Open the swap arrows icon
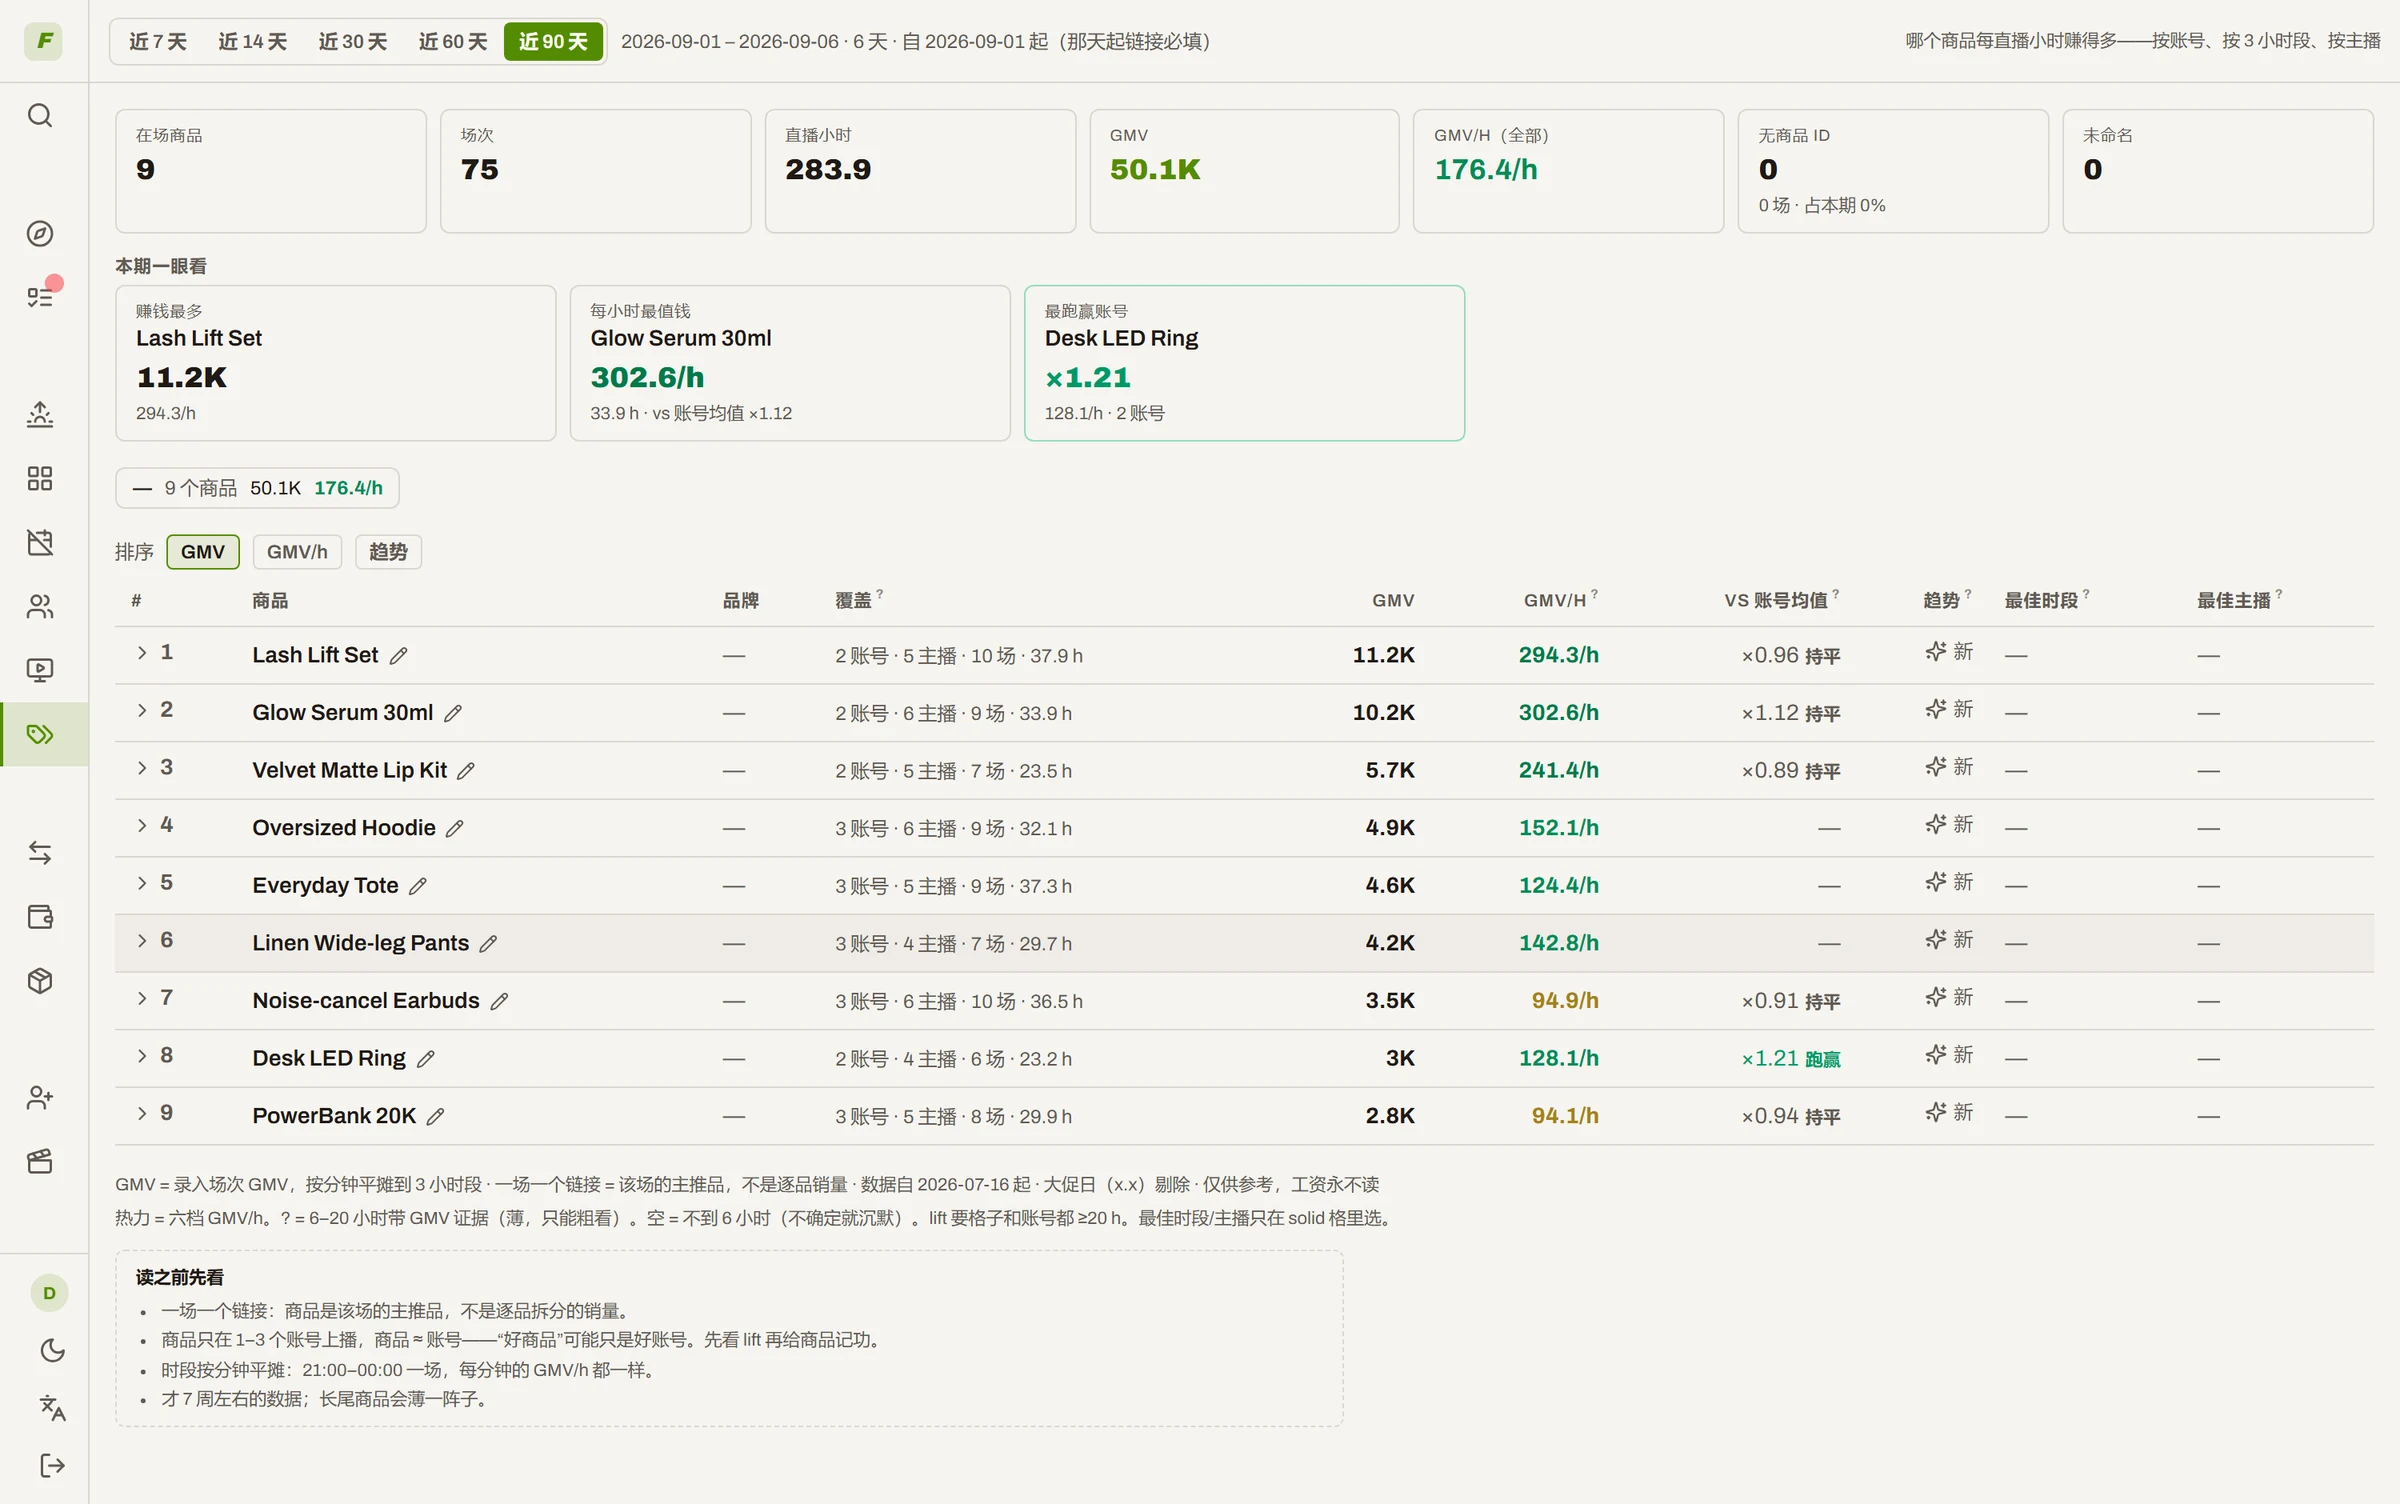The image size is (2400, 1504). (40, 852)
